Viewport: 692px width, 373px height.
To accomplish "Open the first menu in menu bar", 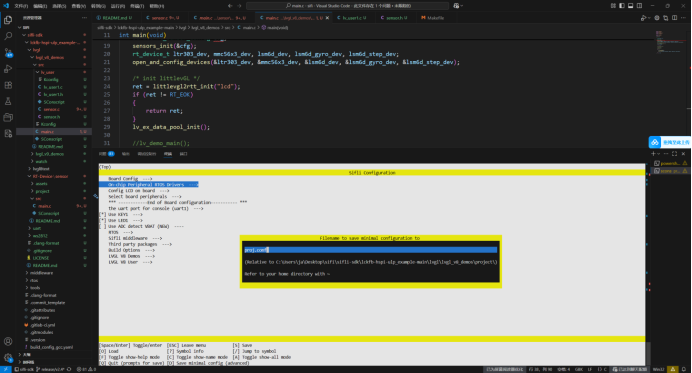I will 21,6.
